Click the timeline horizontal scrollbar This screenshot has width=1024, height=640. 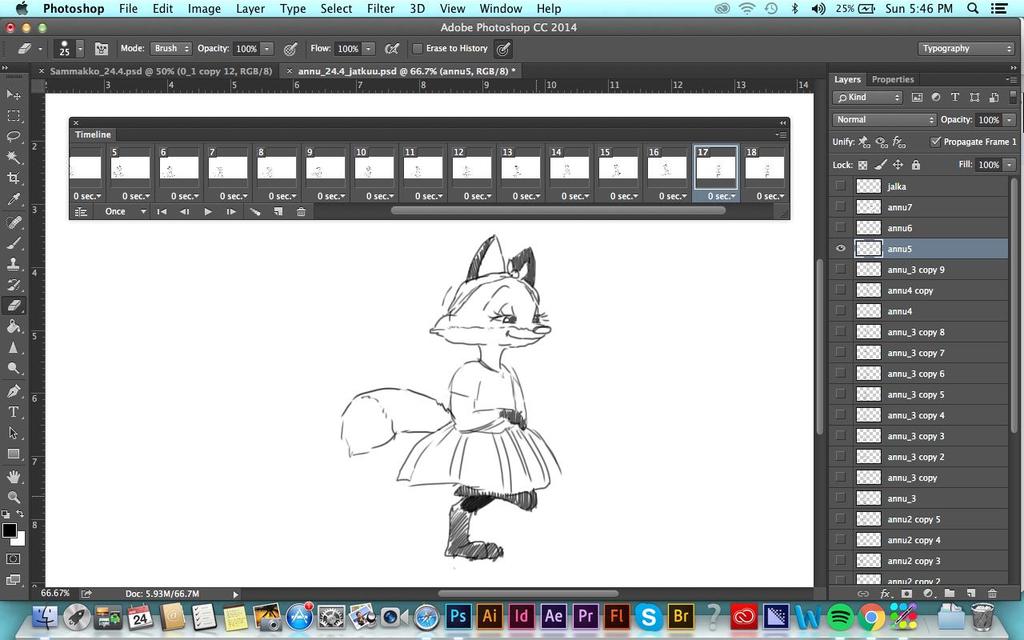click(558, 211)
